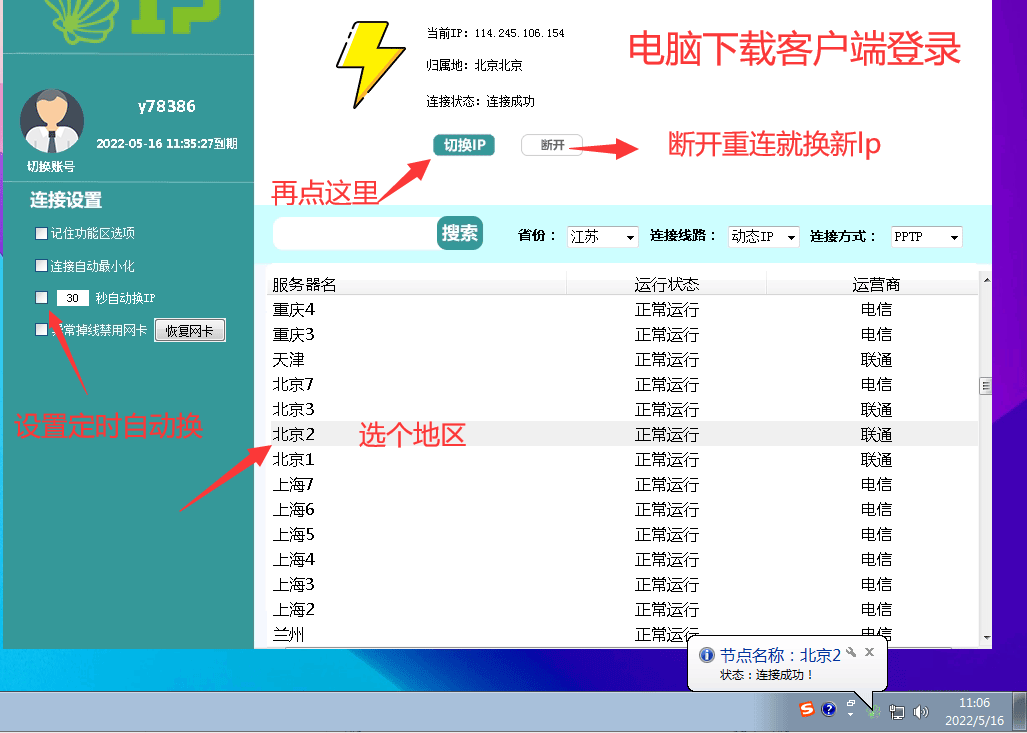Open Sogou input method tray icon
The width and height of the screenshot is (1027, 733).
pos(806,710)
